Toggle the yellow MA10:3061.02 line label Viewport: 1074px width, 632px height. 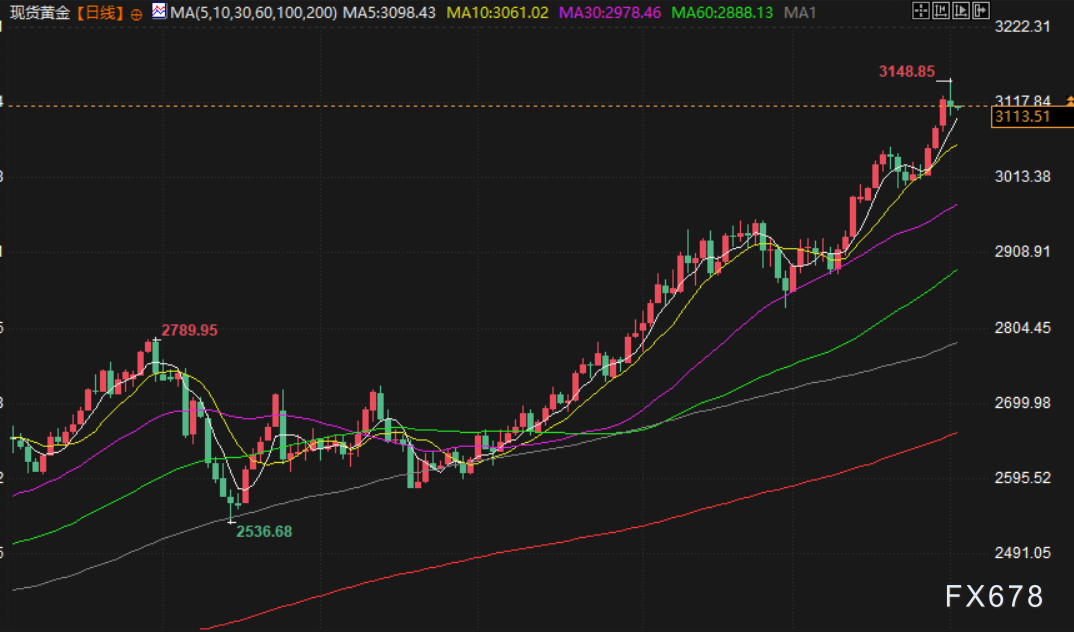tap(498, 13)
